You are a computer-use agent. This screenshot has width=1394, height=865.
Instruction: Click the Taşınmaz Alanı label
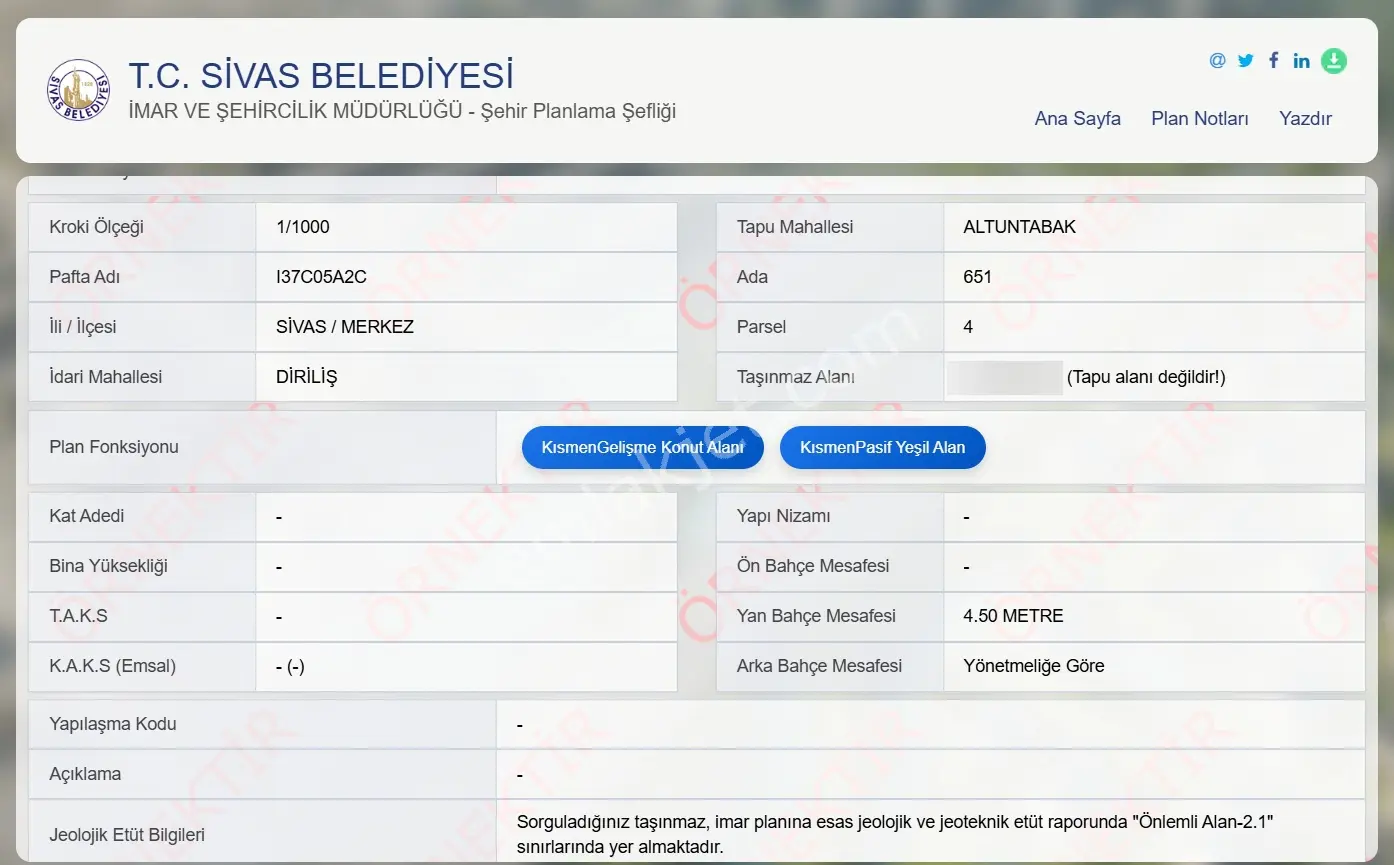796,377
